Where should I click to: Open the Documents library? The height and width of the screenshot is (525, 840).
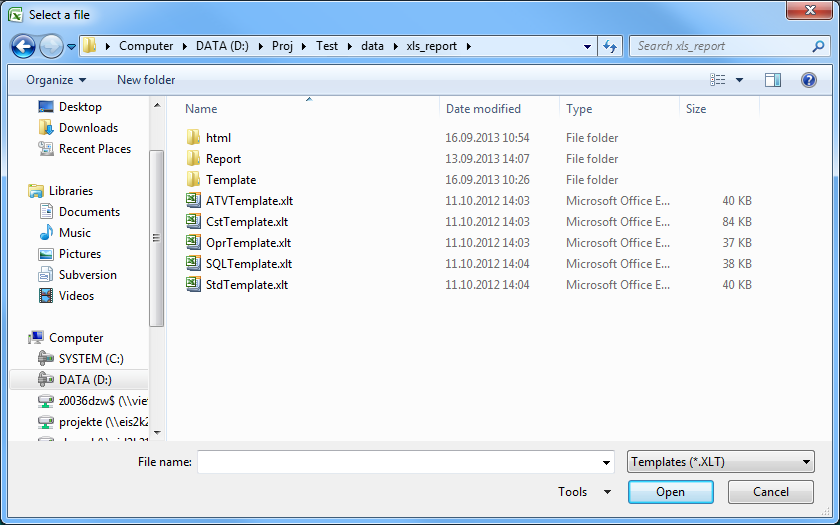click(x=89, y=212)
